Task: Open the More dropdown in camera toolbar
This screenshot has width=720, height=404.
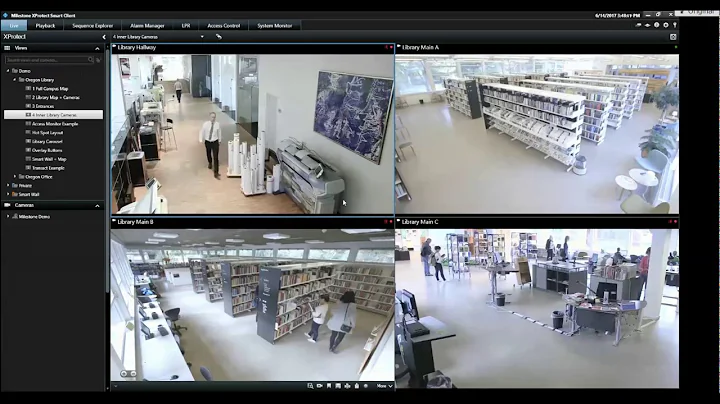Action: pyautogui.click(x=385, y=386)
